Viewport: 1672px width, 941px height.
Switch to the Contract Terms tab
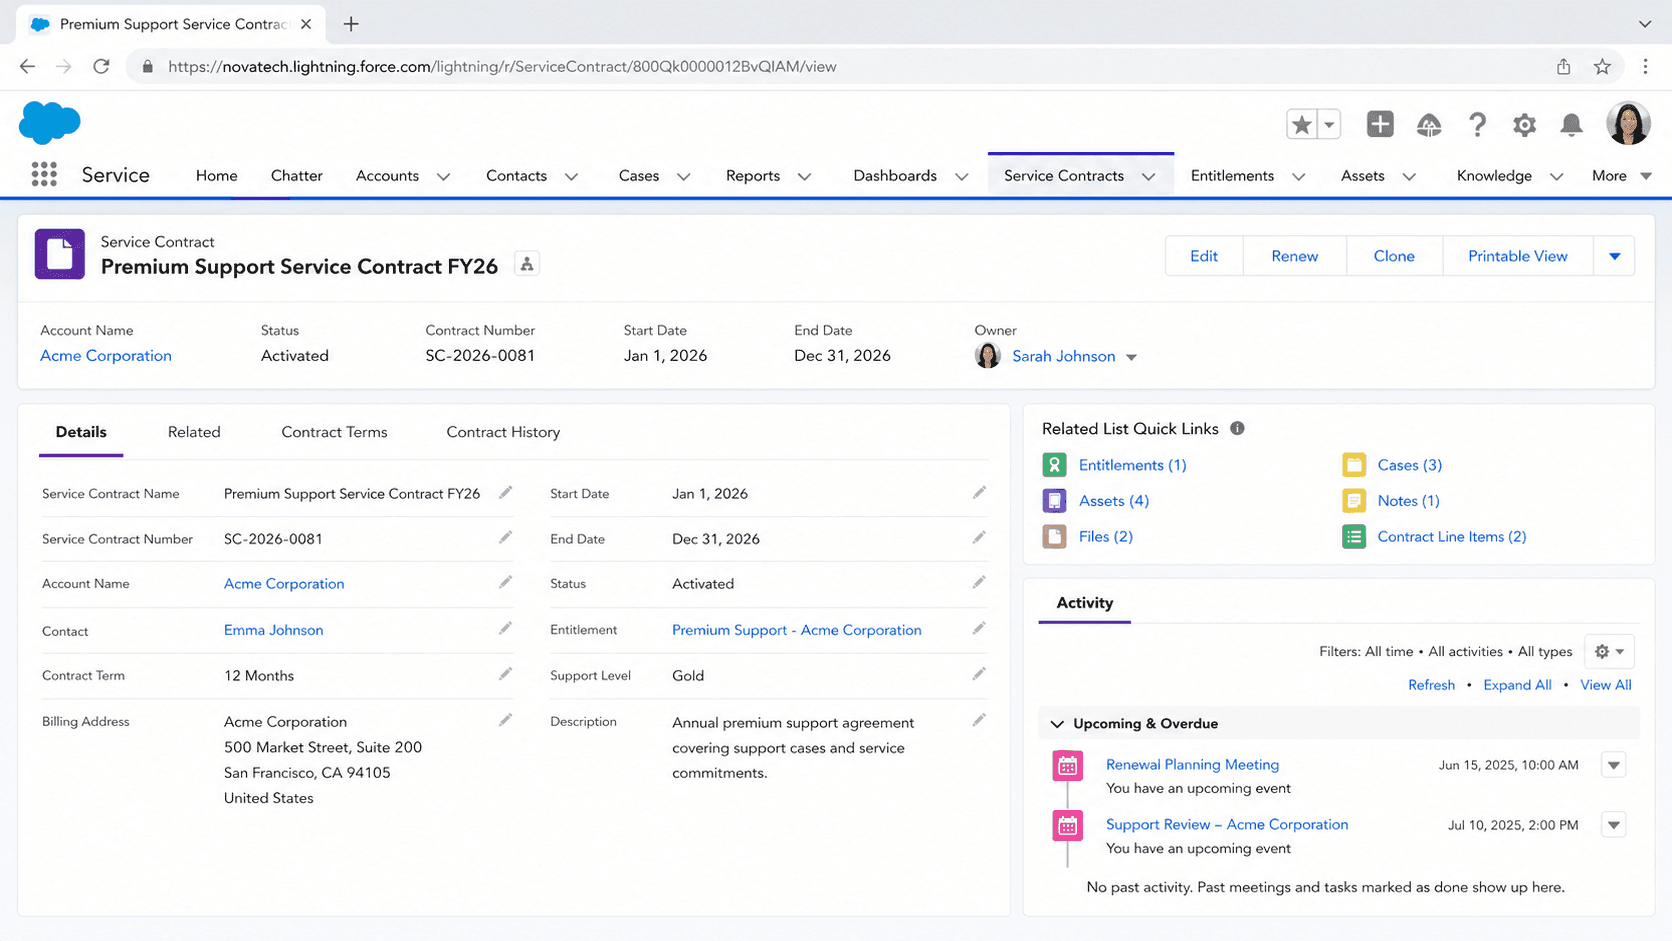[334, 432]
